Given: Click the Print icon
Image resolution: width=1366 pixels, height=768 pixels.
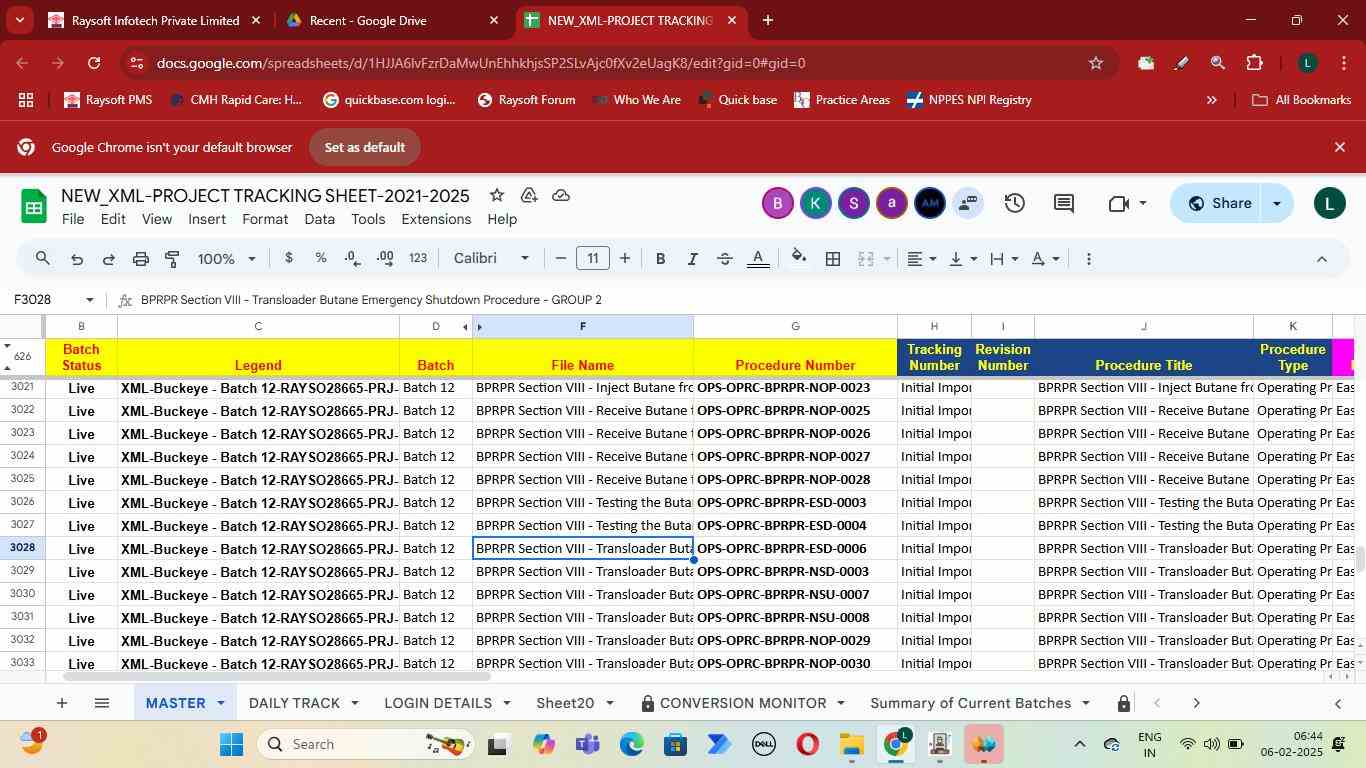Looking at the screenshot, I should [141, 259].
